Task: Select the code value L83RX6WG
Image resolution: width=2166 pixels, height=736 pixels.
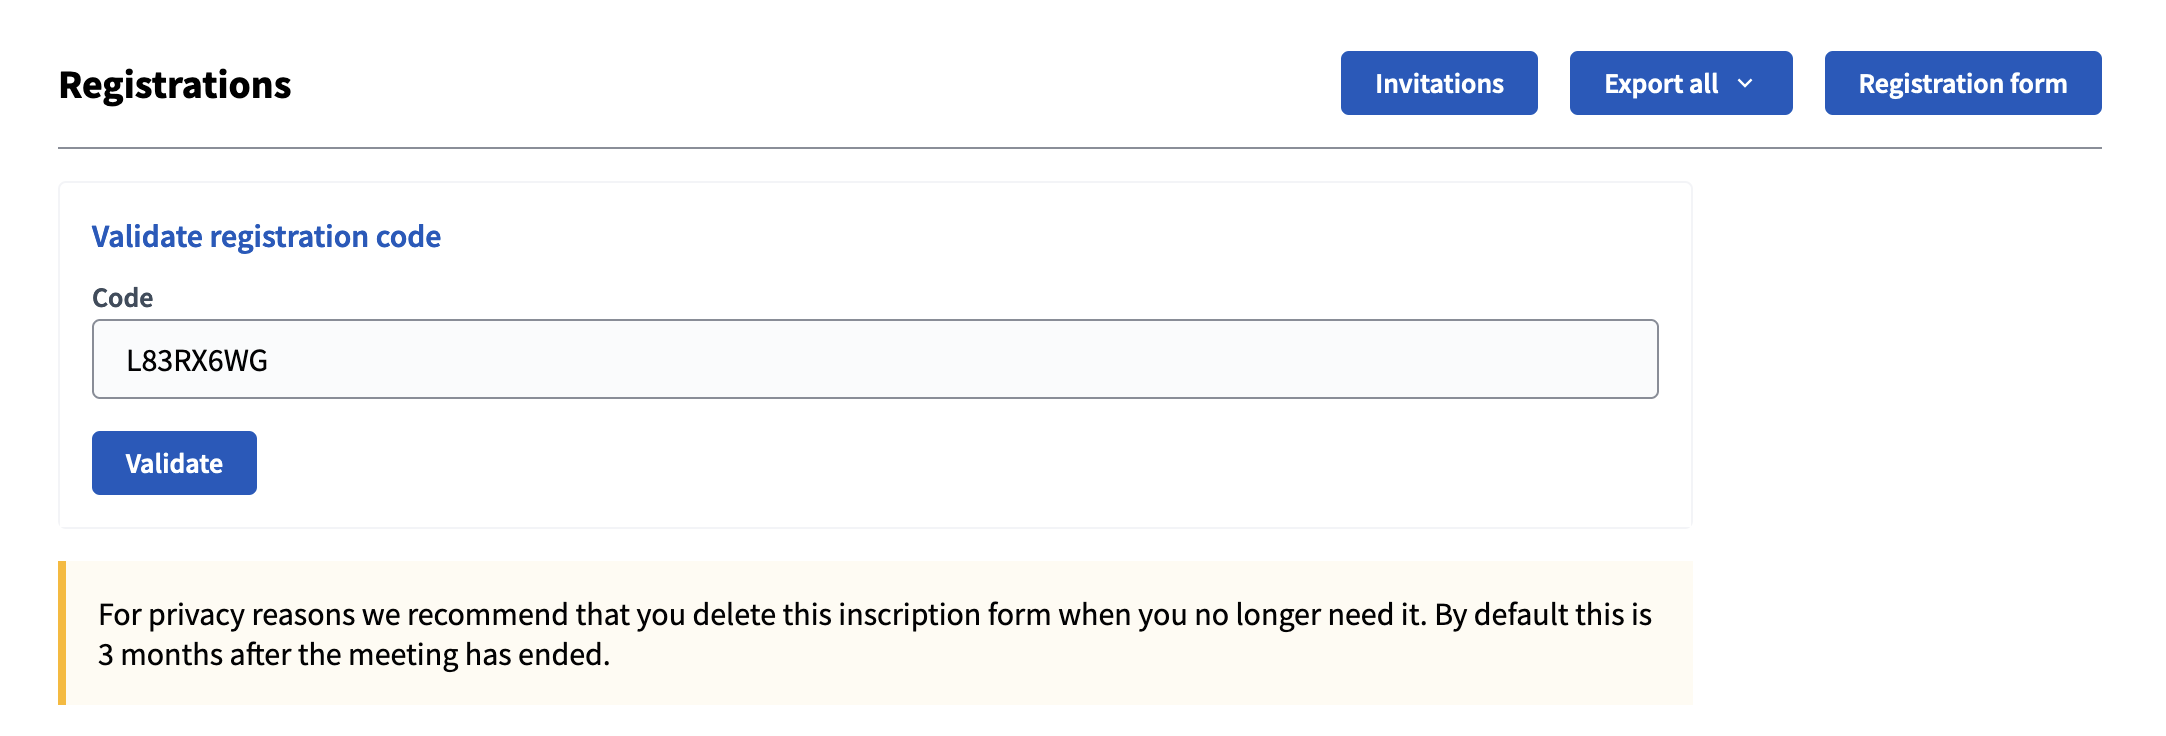Action: 198,360
